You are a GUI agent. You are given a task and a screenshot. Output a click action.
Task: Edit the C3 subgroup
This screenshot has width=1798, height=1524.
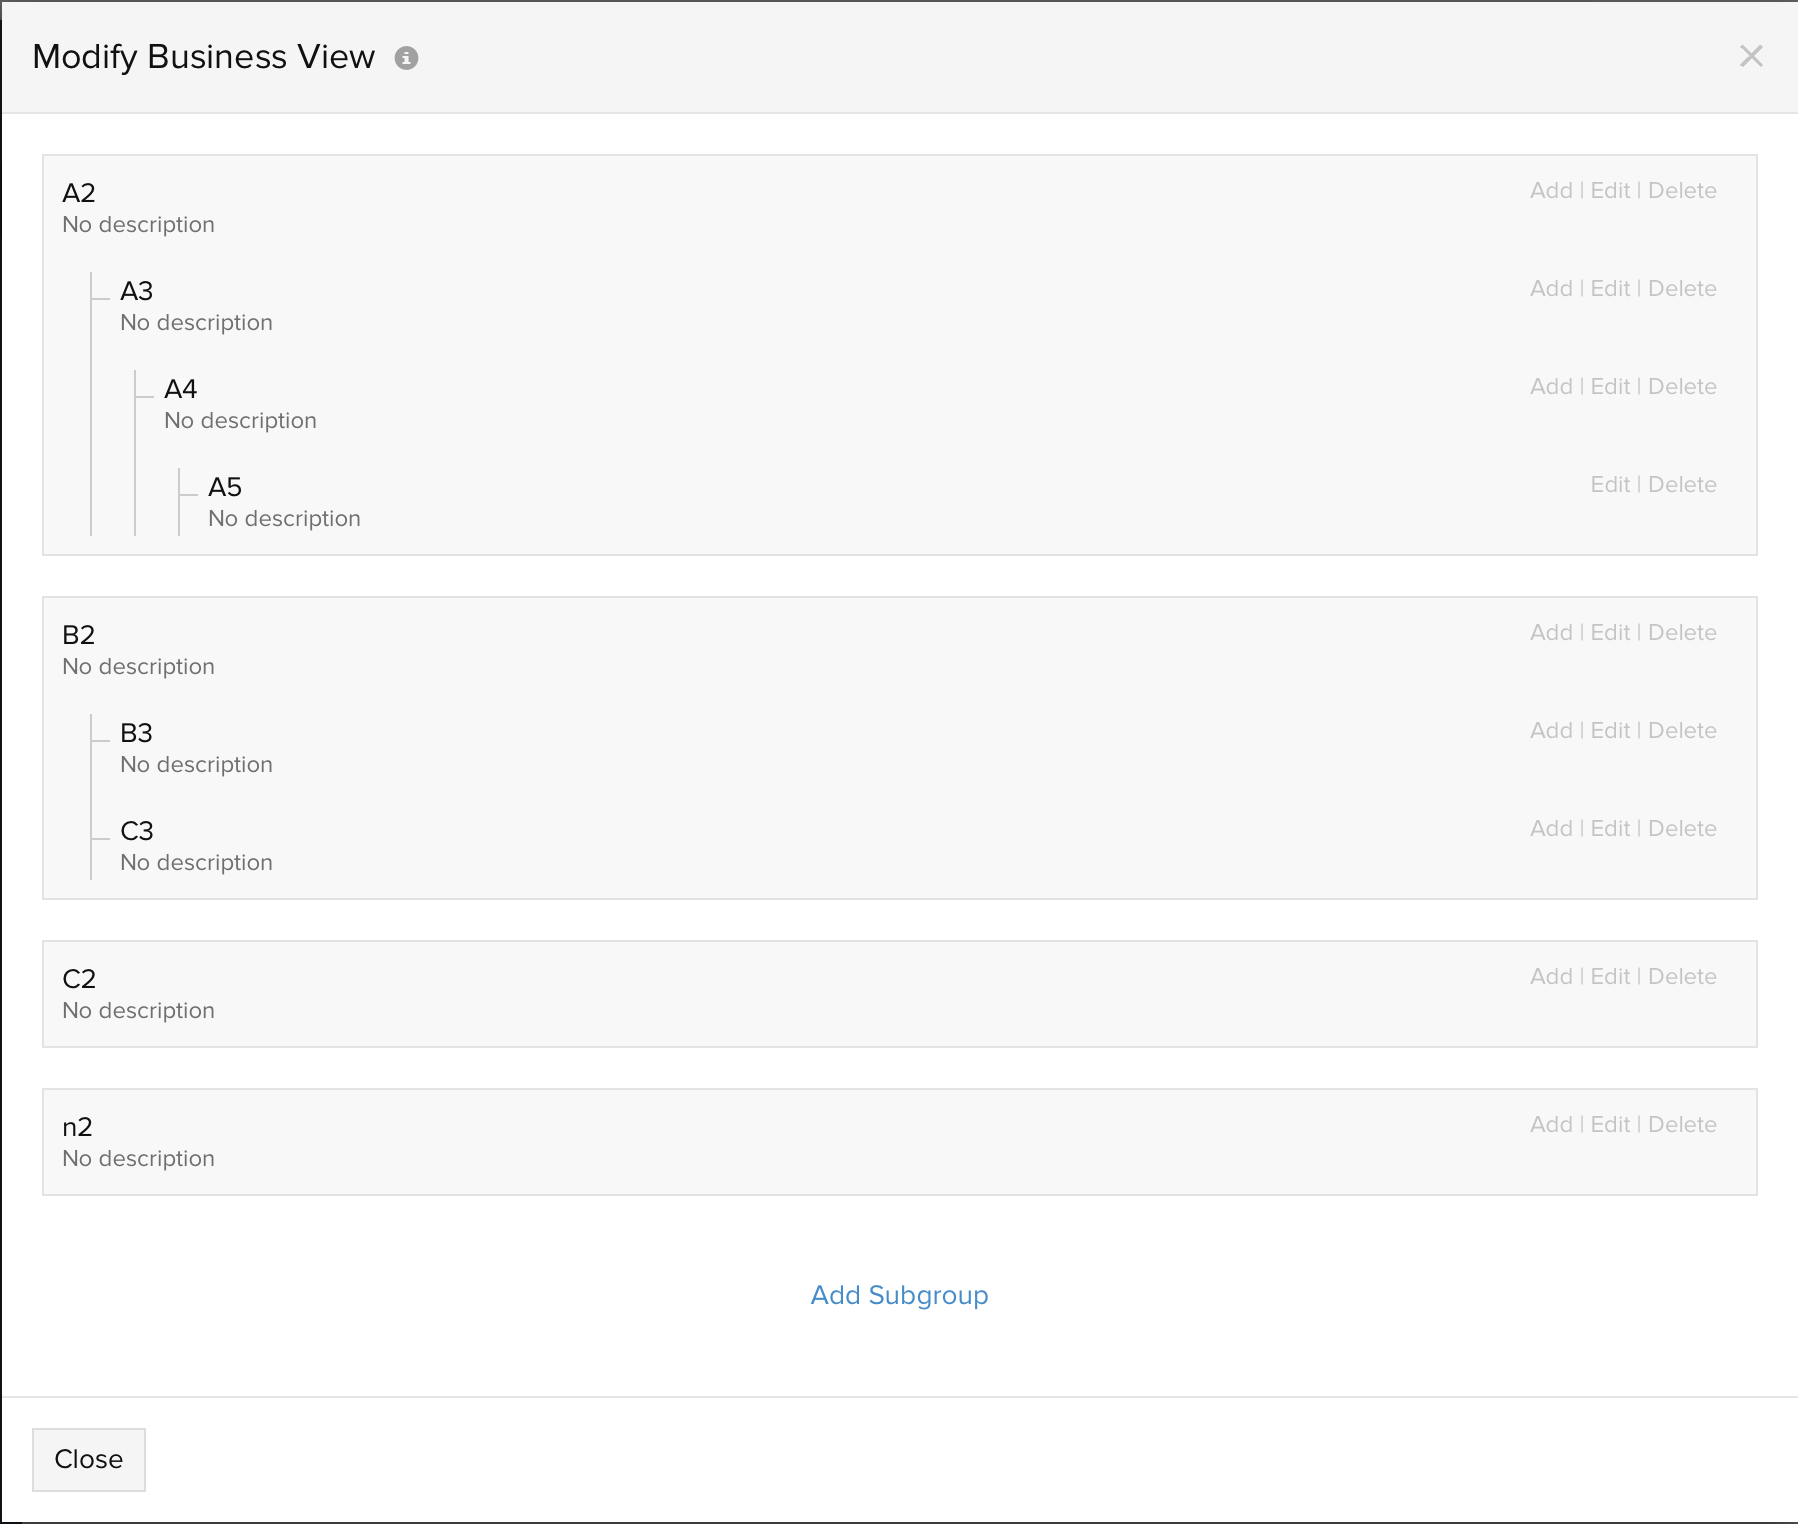(1610, 829)
